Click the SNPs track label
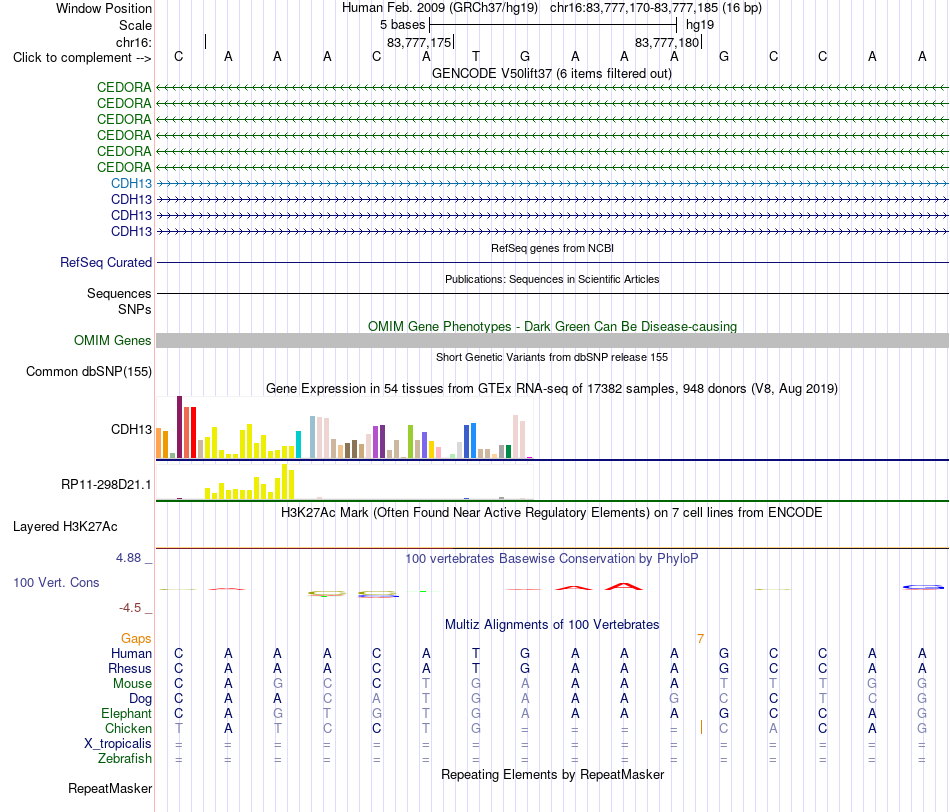 (x=135, y=309)
